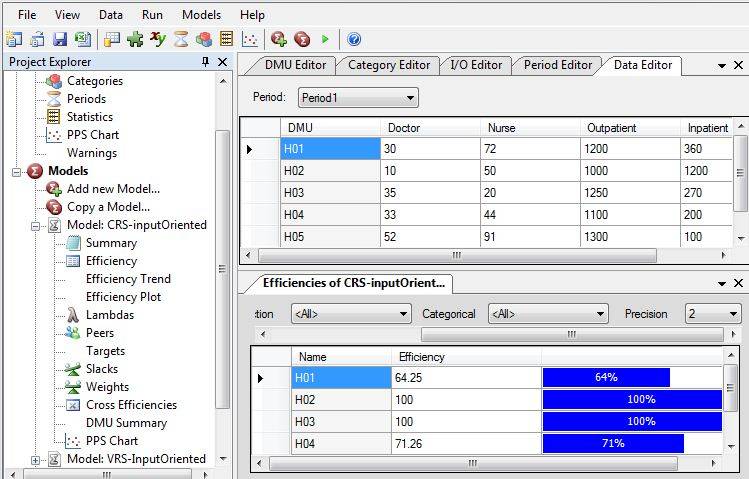Expand the Model: VRS-InputOriented tree node
The height and width of the screenshot is (479, 749).
36,459
